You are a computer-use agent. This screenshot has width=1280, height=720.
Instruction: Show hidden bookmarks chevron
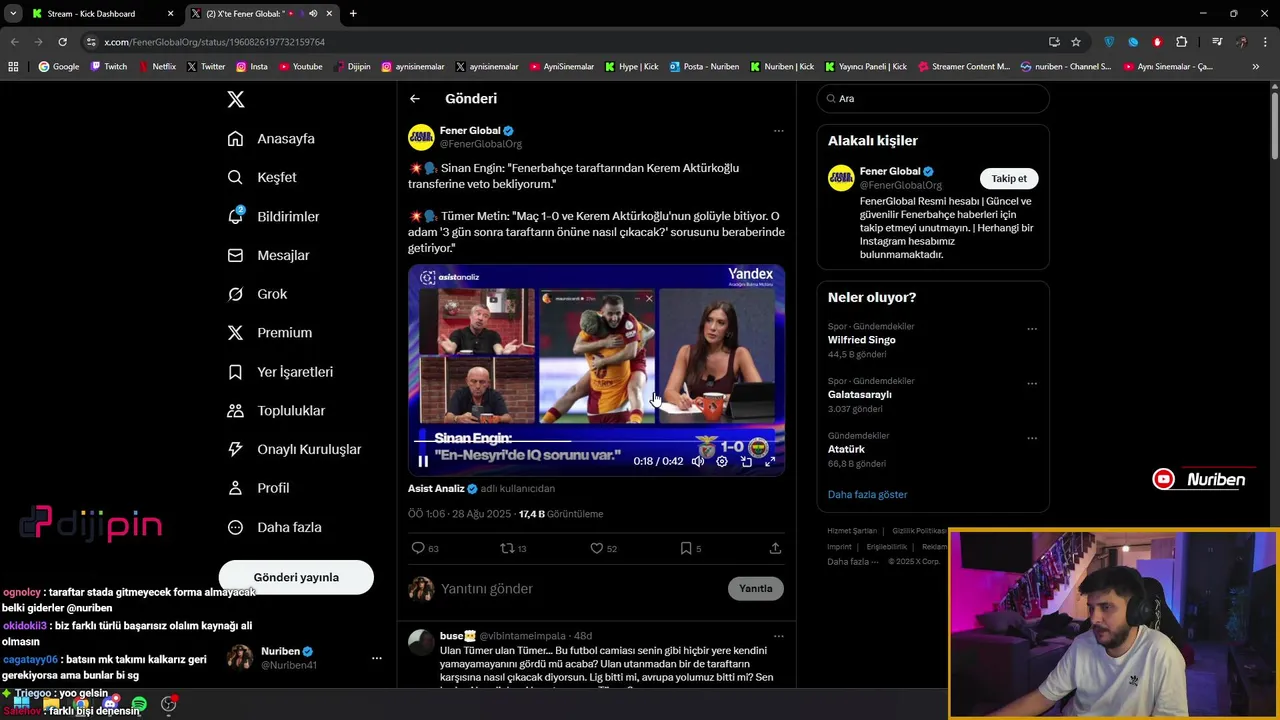coord(1255,67)
